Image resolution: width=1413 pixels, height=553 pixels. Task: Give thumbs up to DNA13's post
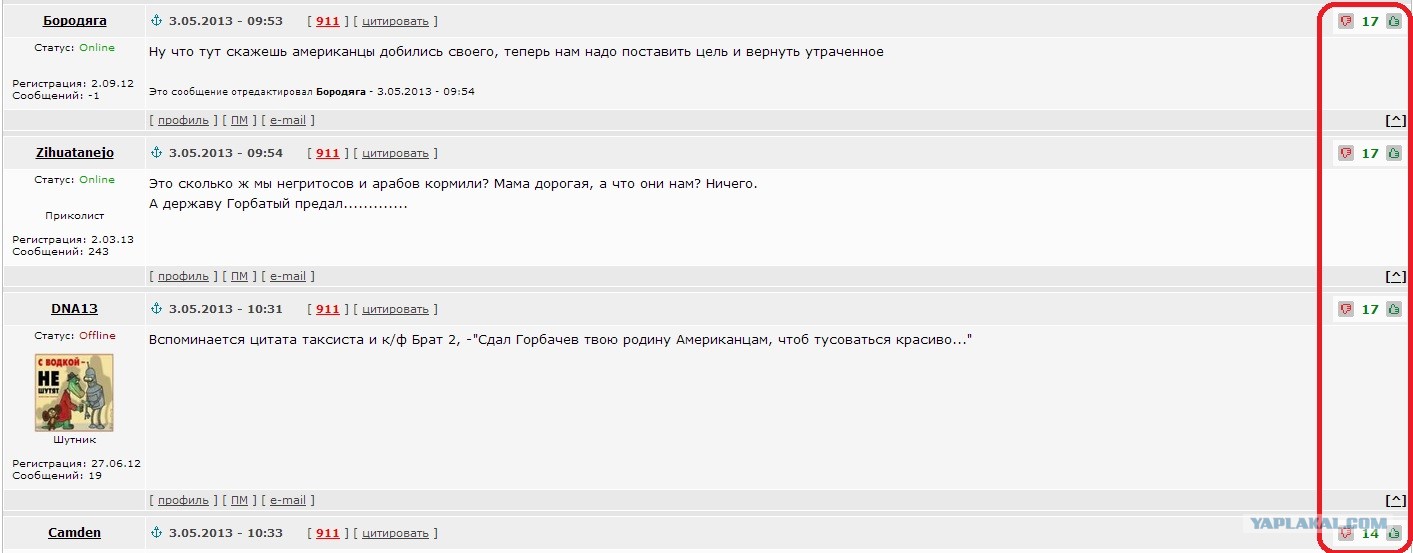1393,309
